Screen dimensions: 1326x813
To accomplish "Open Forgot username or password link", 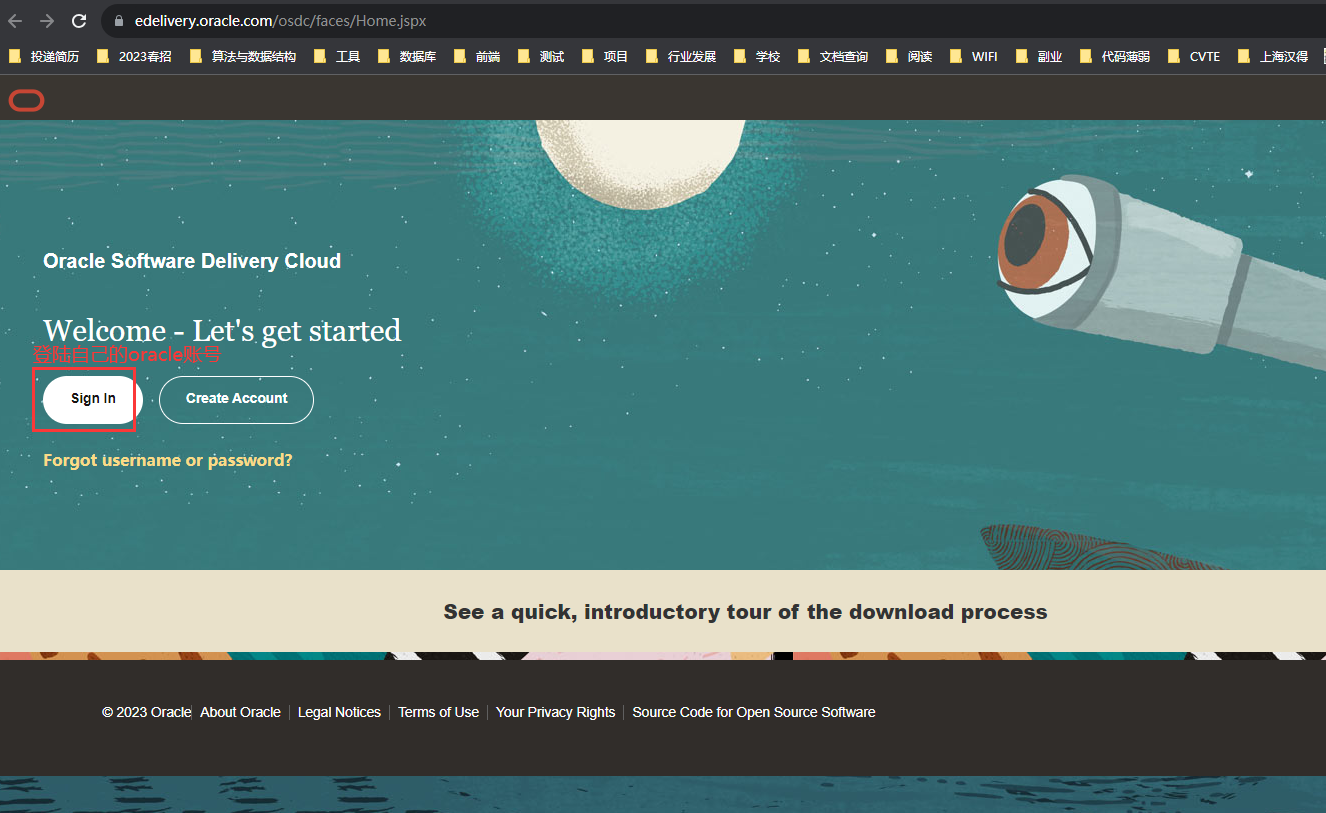I will click(168, 460).
